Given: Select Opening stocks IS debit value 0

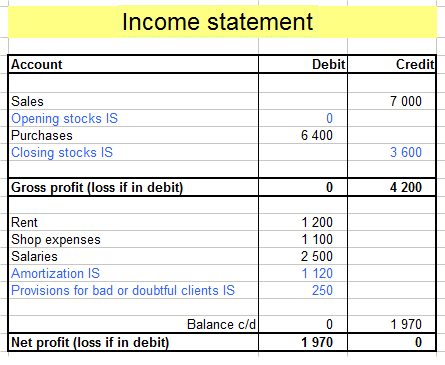Looking at the screenshot, I should pos(303,118).
